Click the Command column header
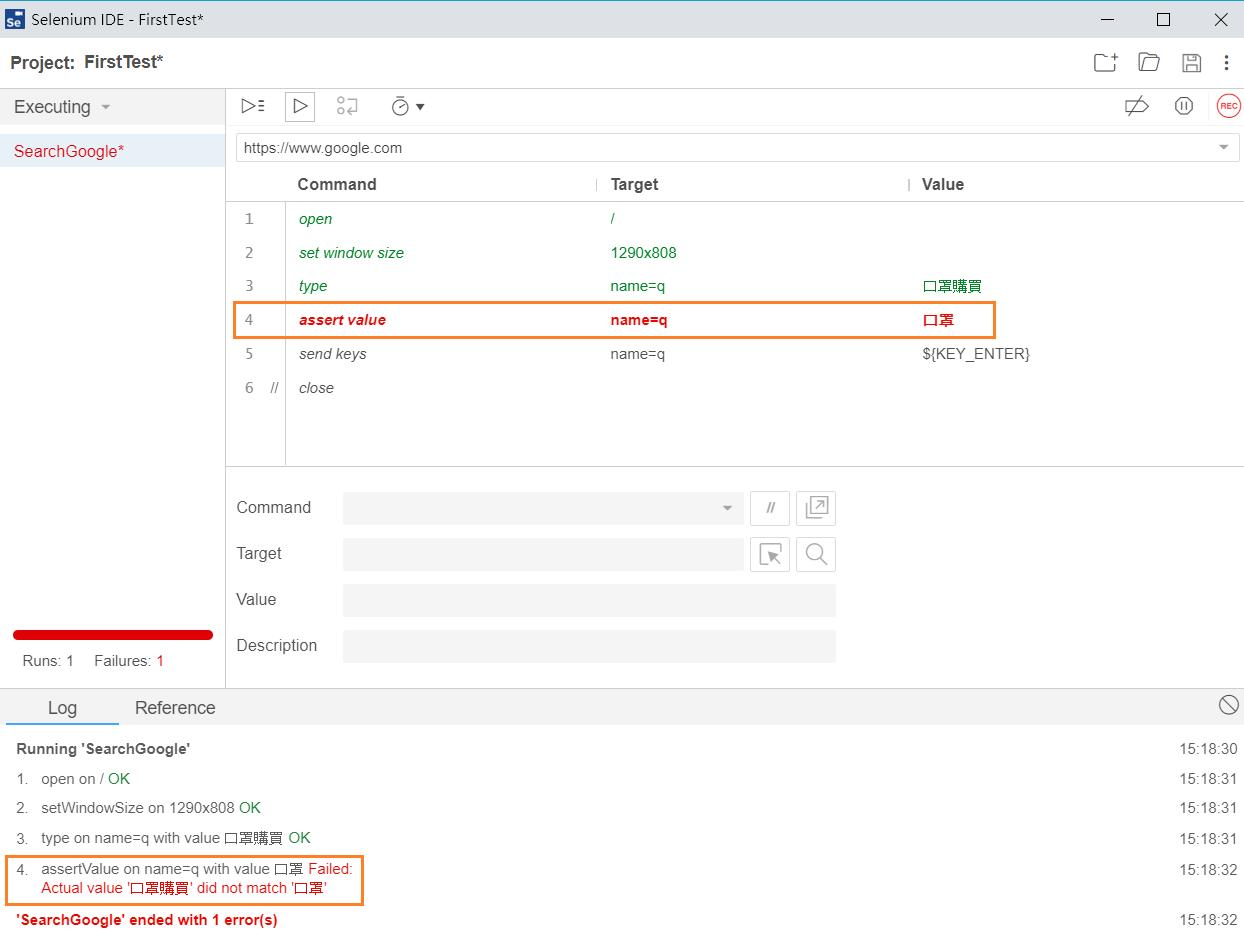Image resolution: width=1244 pixels, height=937 pixels. pyautogui.click(x=337, y=184)
